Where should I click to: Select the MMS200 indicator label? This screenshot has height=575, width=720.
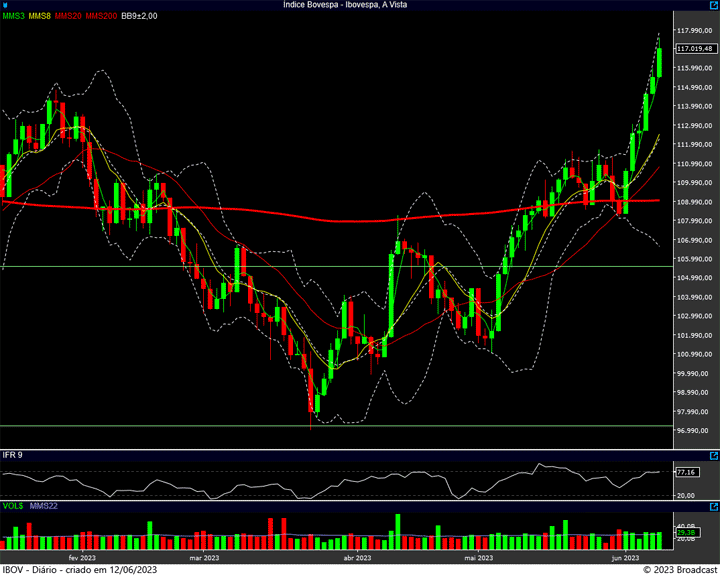(x=100, y=16)
